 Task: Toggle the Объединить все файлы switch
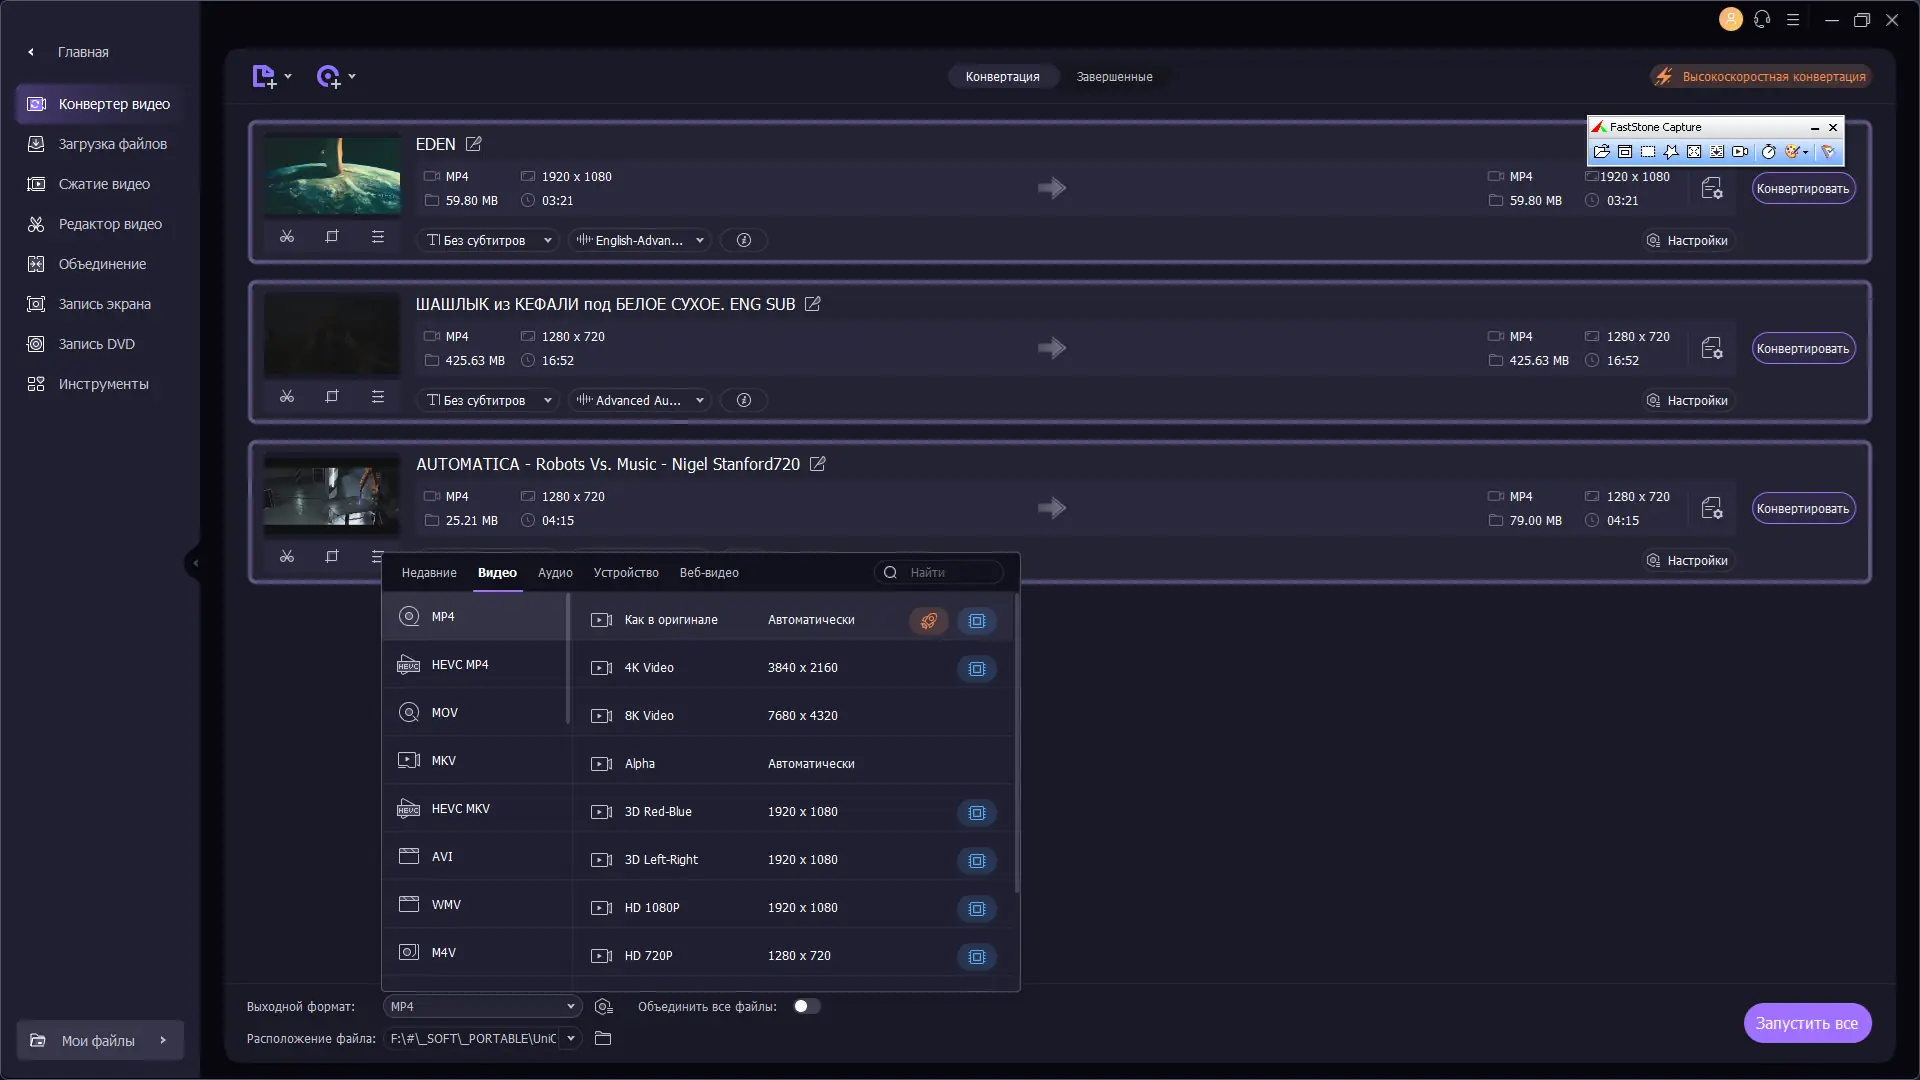tap(806, 1007)
